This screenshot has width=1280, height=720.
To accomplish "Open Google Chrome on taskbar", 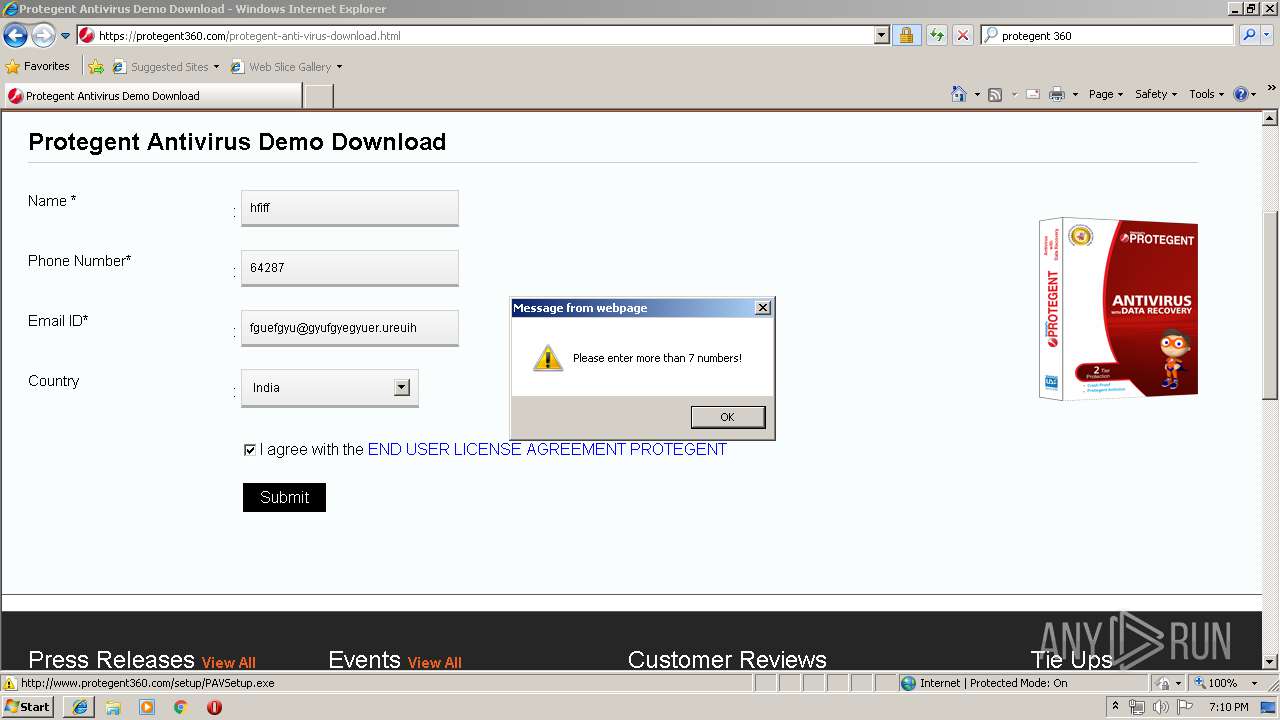I will [x=181, y=707].
